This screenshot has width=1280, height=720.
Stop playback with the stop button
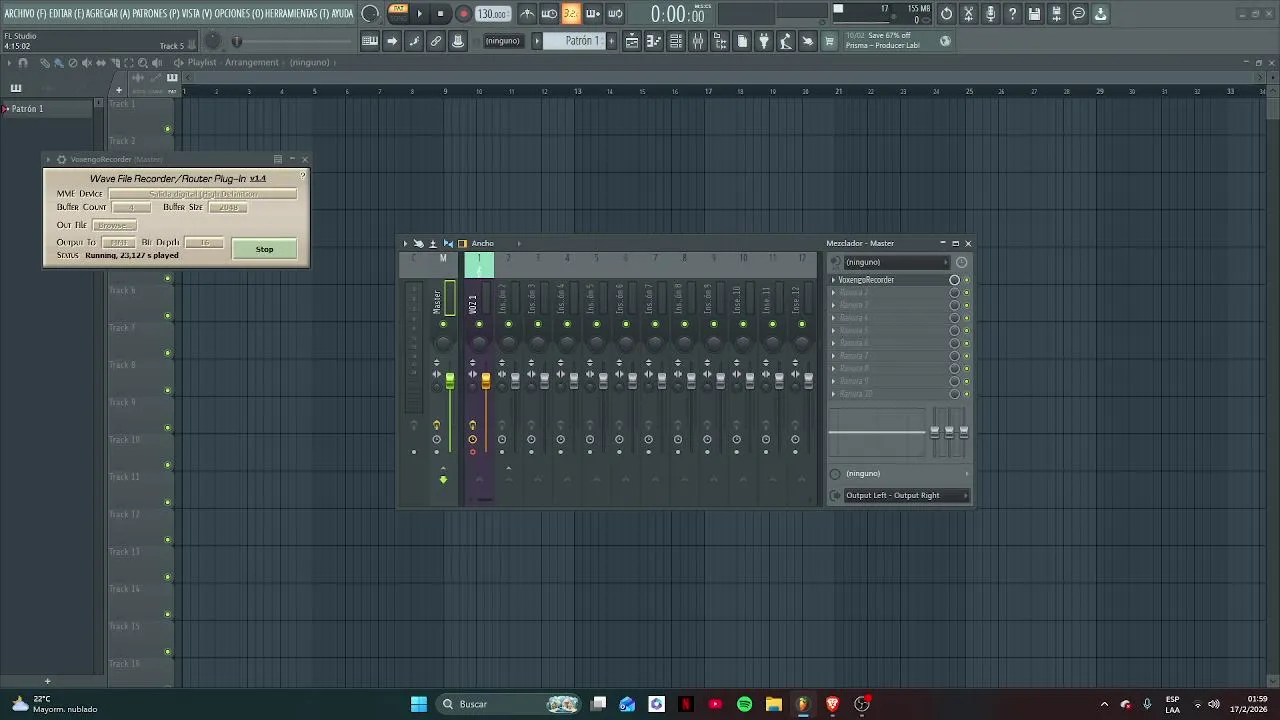440,14
